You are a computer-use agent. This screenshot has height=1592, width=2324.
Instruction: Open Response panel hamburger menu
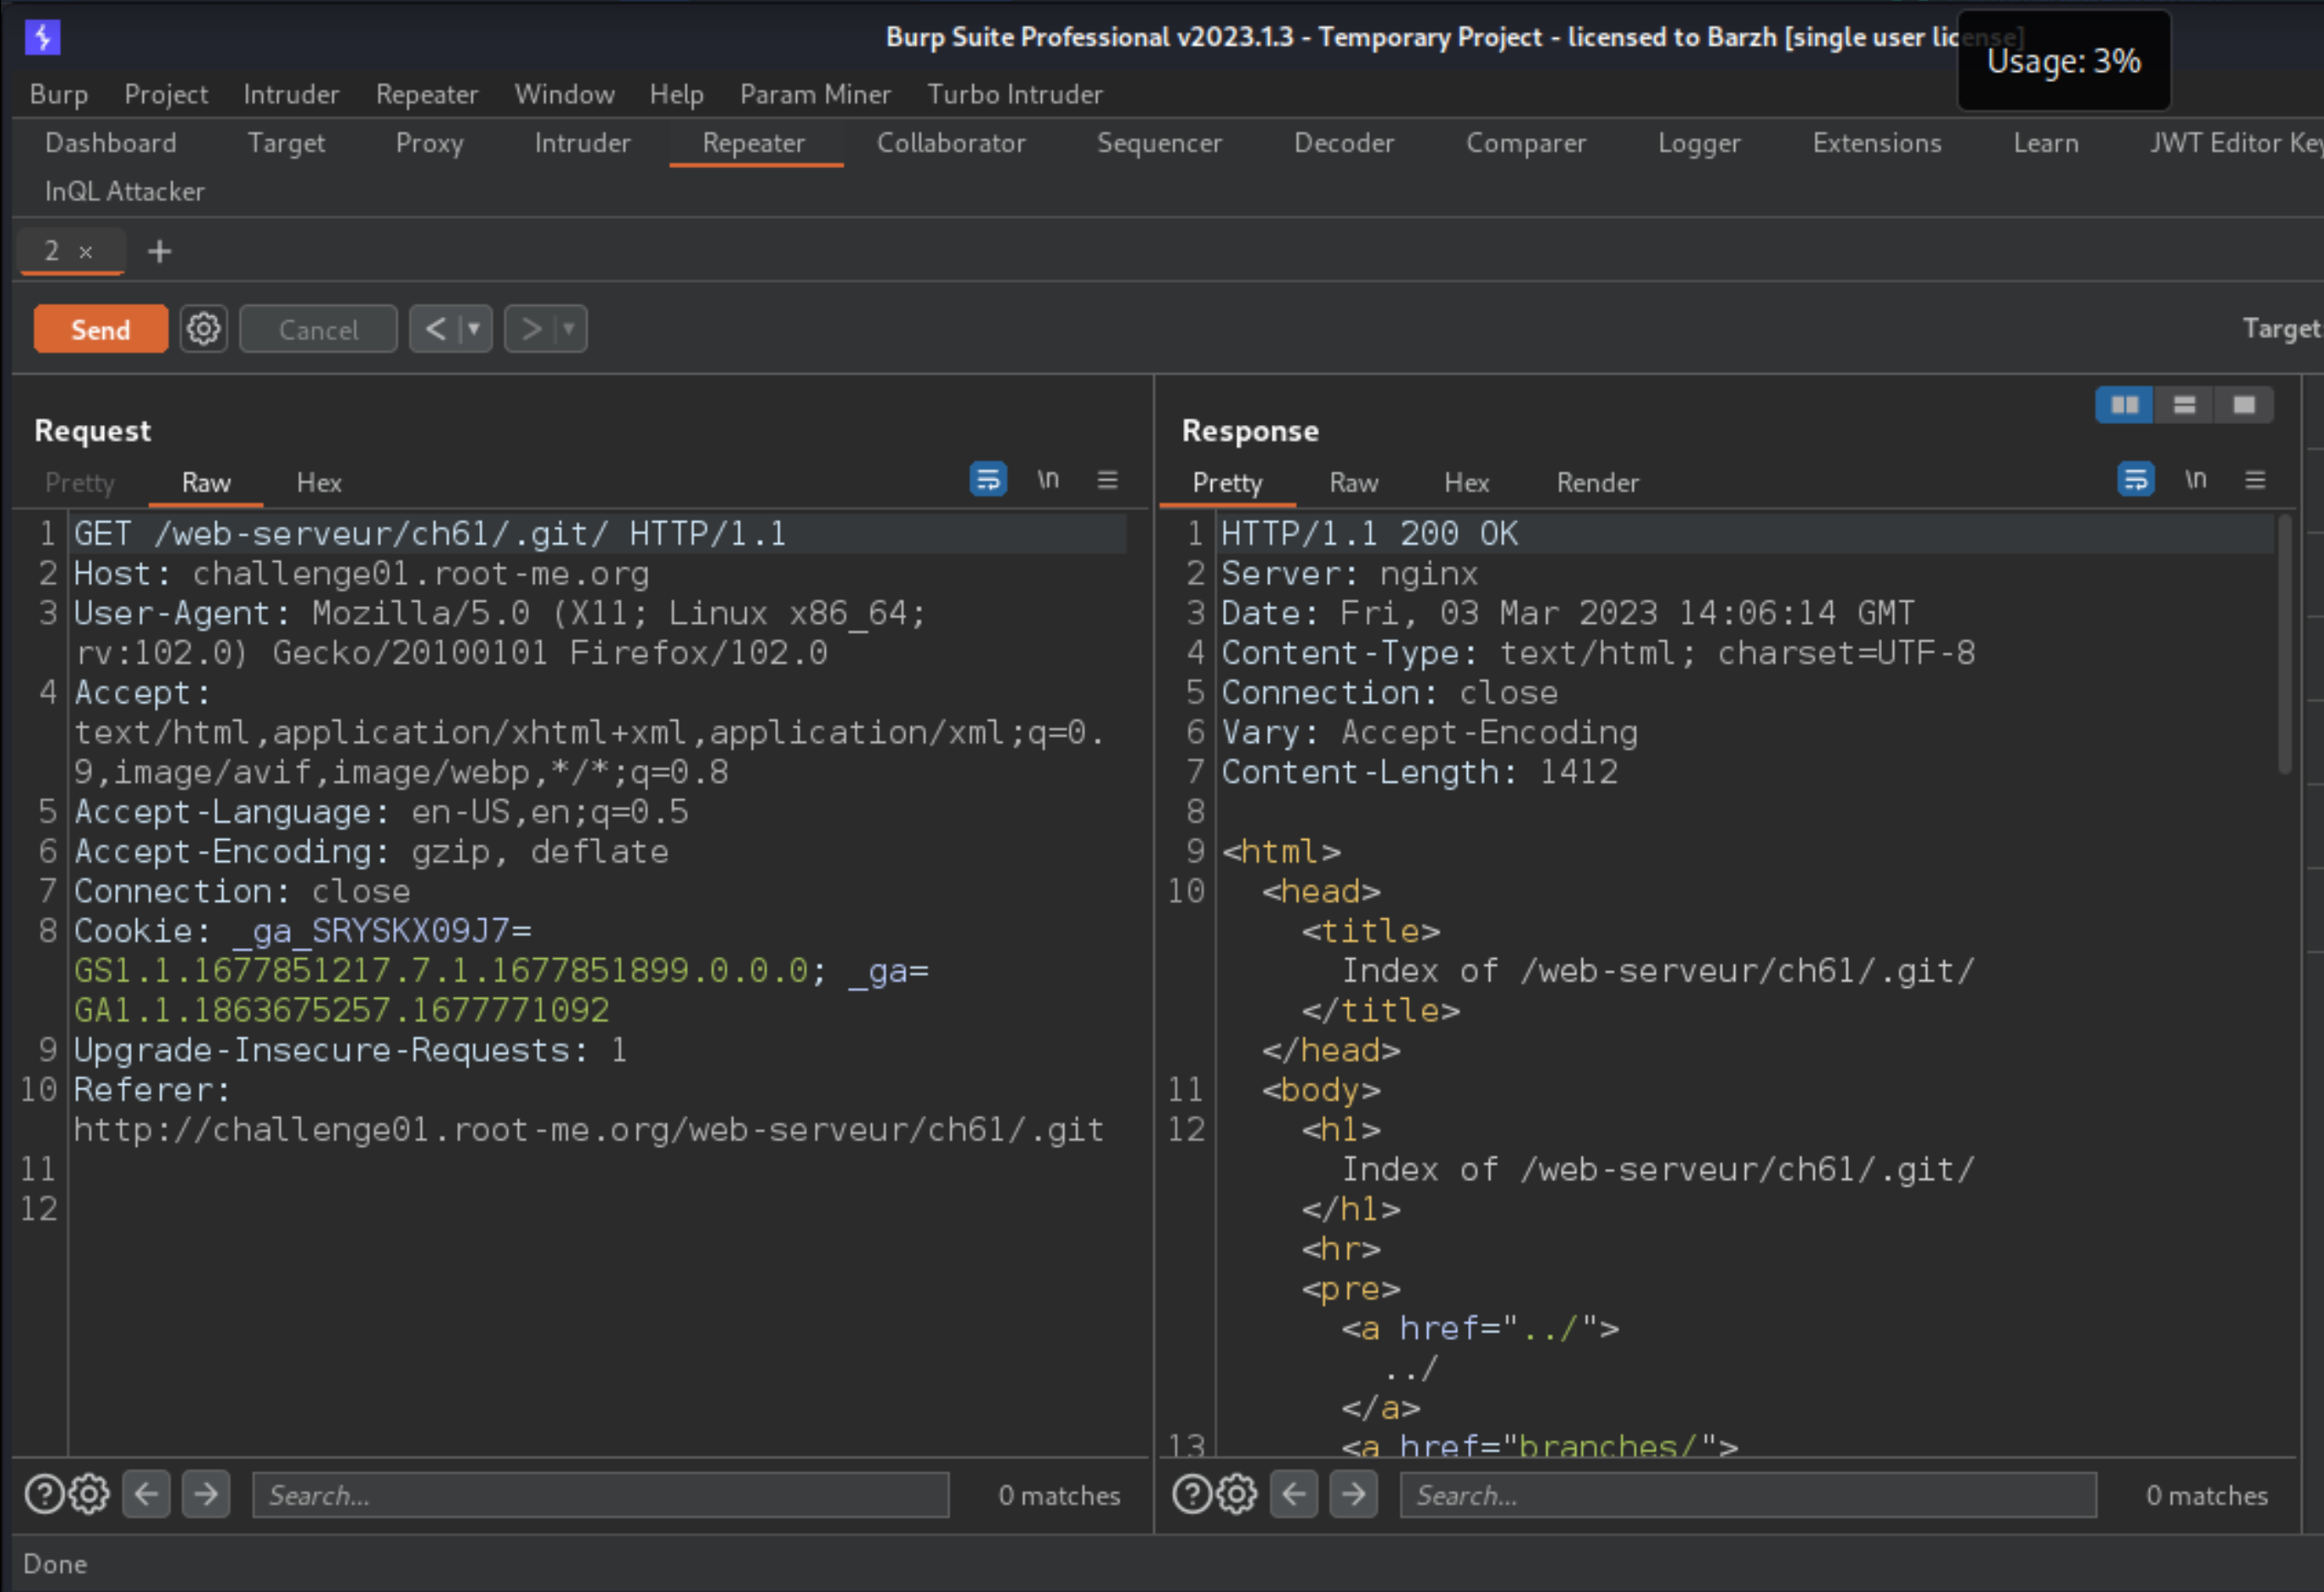pos(2255,480)
